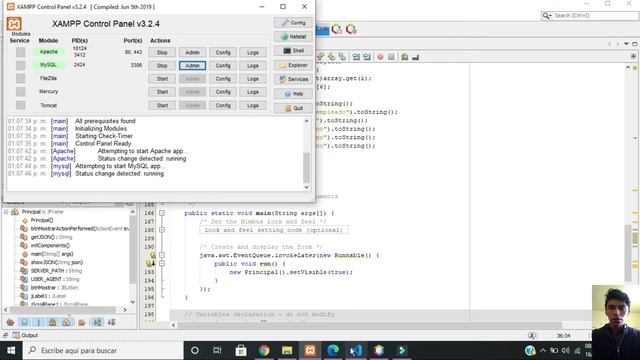
Task: Click first NetBeans profile icon in toolbar
Action: click(x=337, y=29)
